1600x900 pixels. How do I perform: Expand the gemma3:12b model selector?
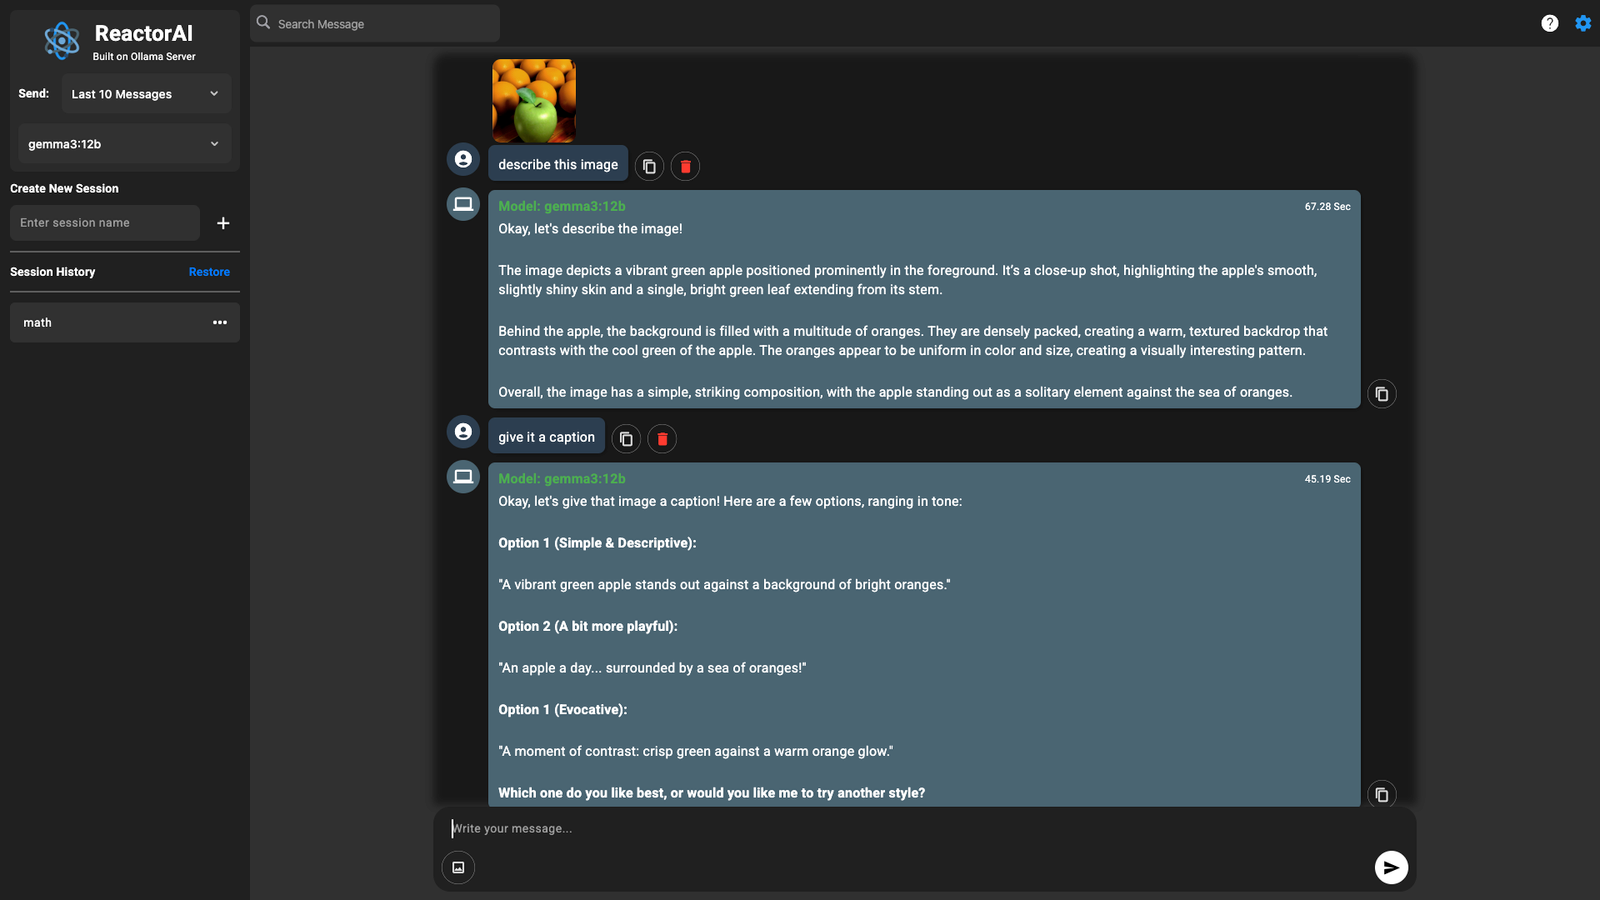point(125,144)
